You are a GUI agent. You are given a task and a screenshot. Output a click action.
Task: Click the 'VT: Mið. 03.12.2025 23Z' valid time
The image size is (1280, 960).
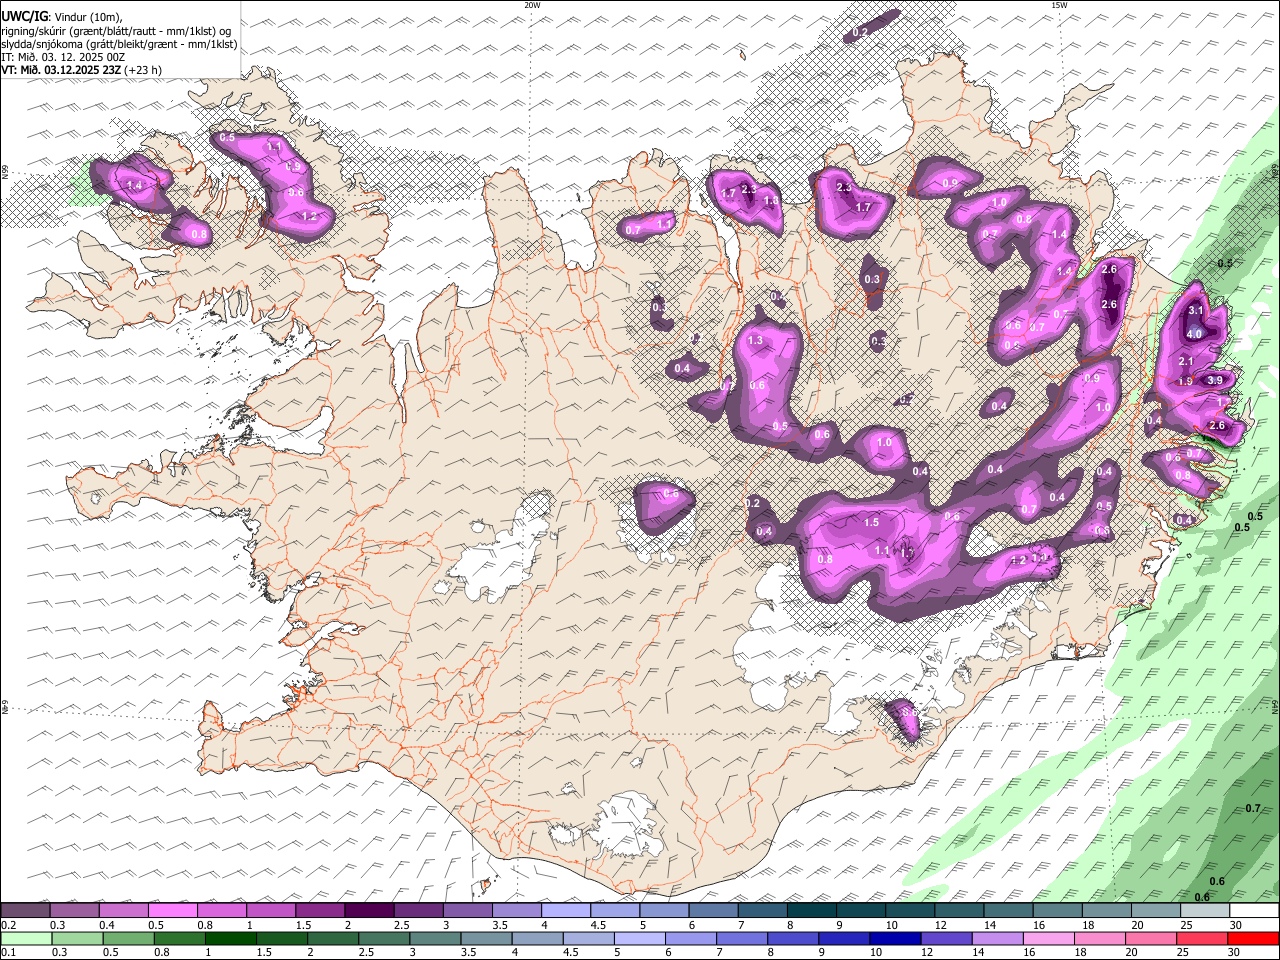click(x=61, y=70)
